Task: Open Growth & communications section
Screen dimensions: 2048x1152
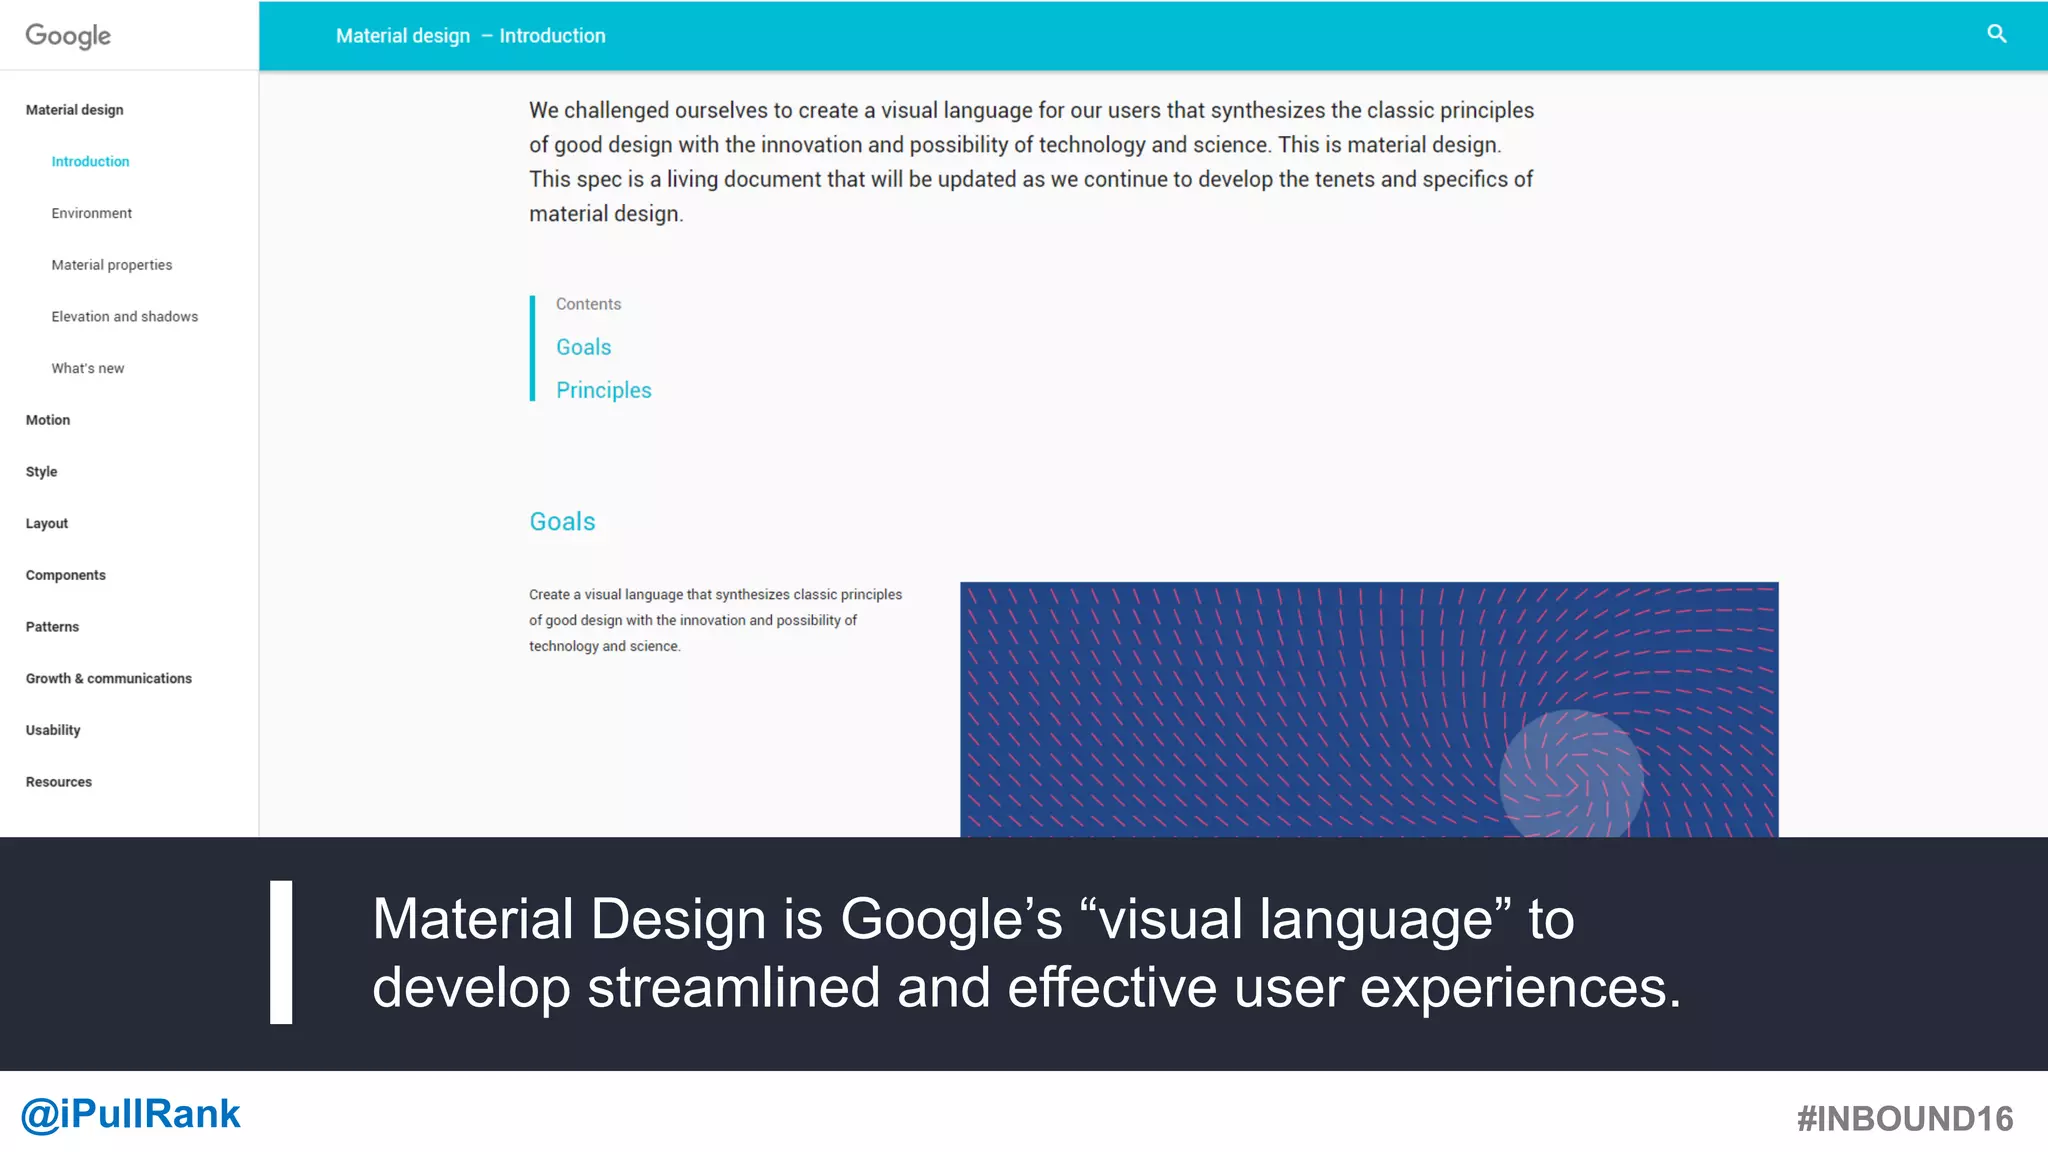Action: tap(109, 678)
